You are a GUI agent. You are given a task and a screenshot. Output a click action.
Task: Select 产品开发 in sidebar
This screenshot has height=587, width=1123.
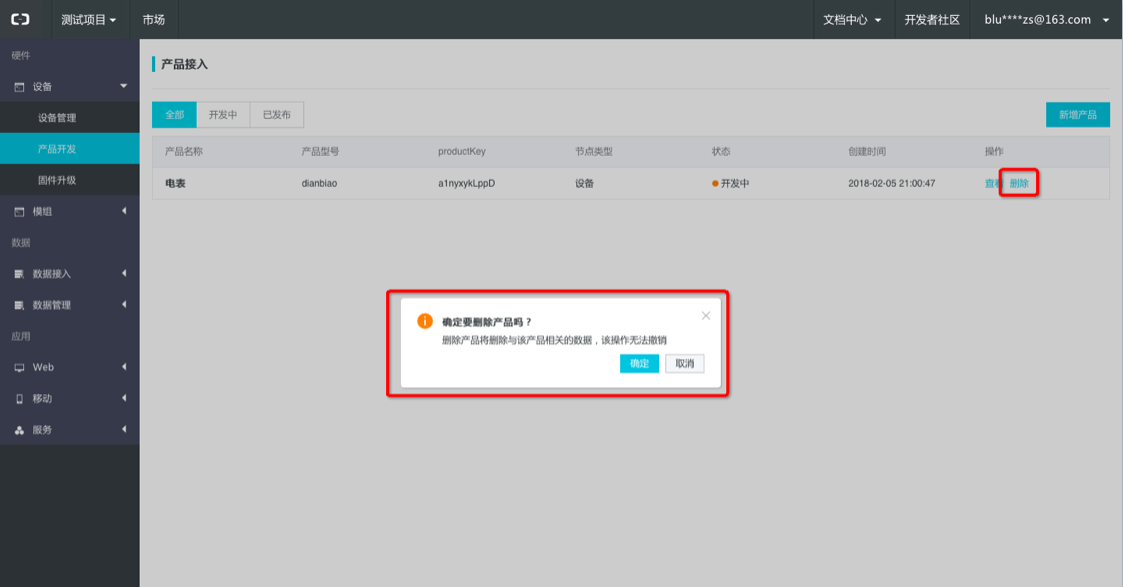tap(69, 148)
